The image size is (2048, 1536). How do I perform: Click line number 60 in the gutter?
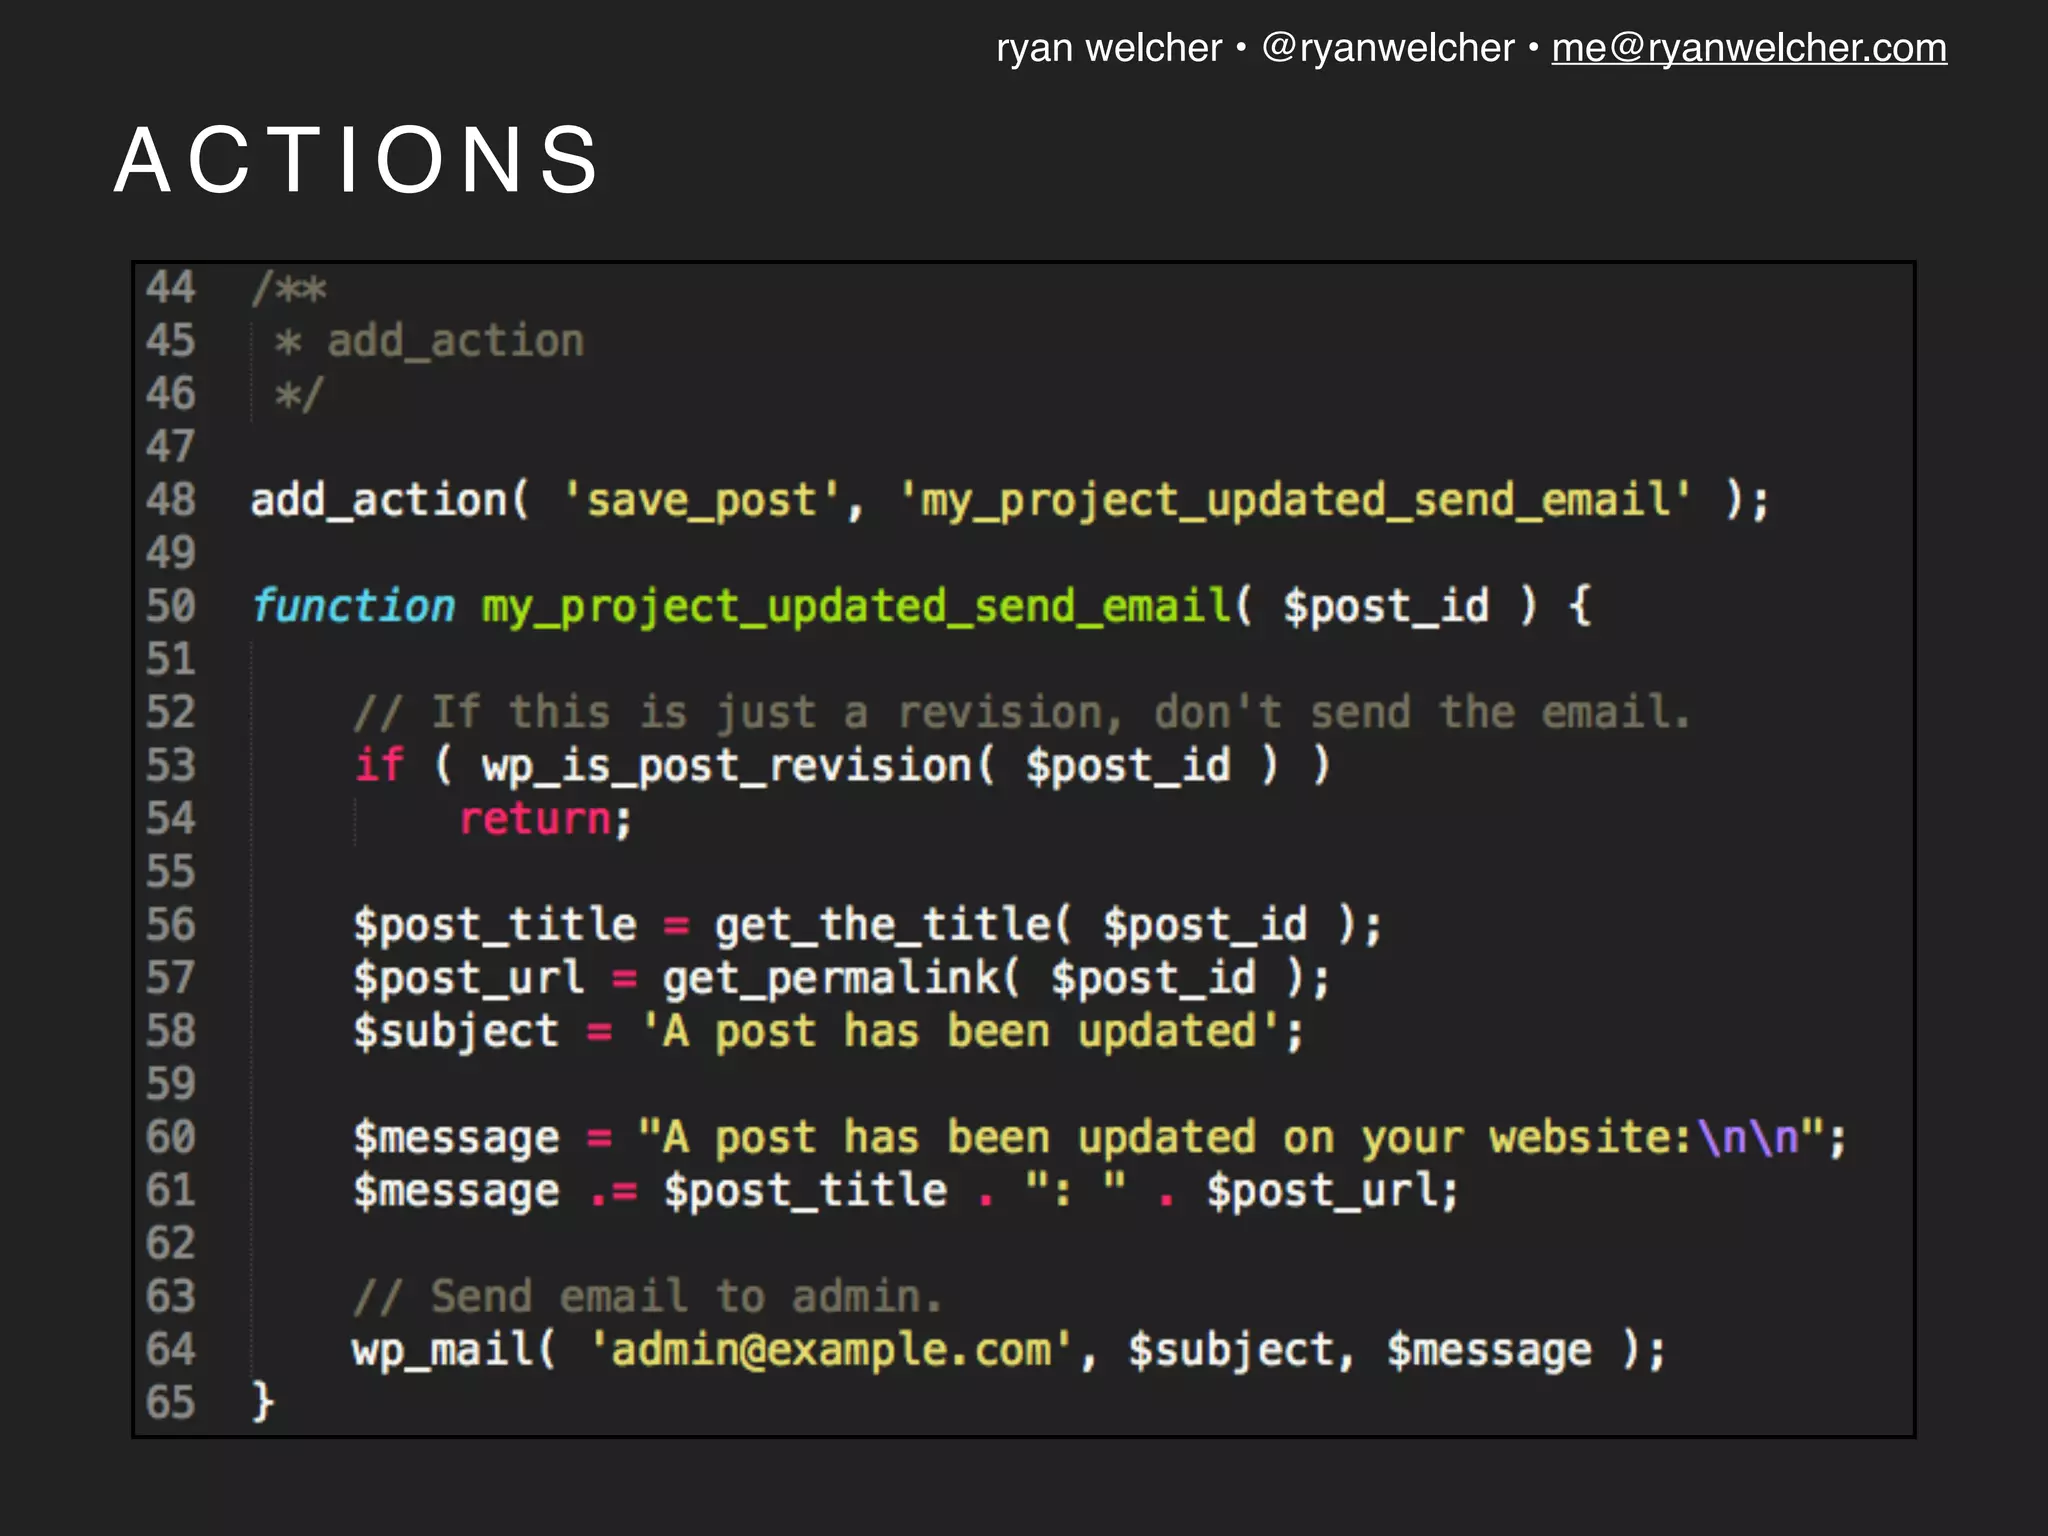[170, 1137]
